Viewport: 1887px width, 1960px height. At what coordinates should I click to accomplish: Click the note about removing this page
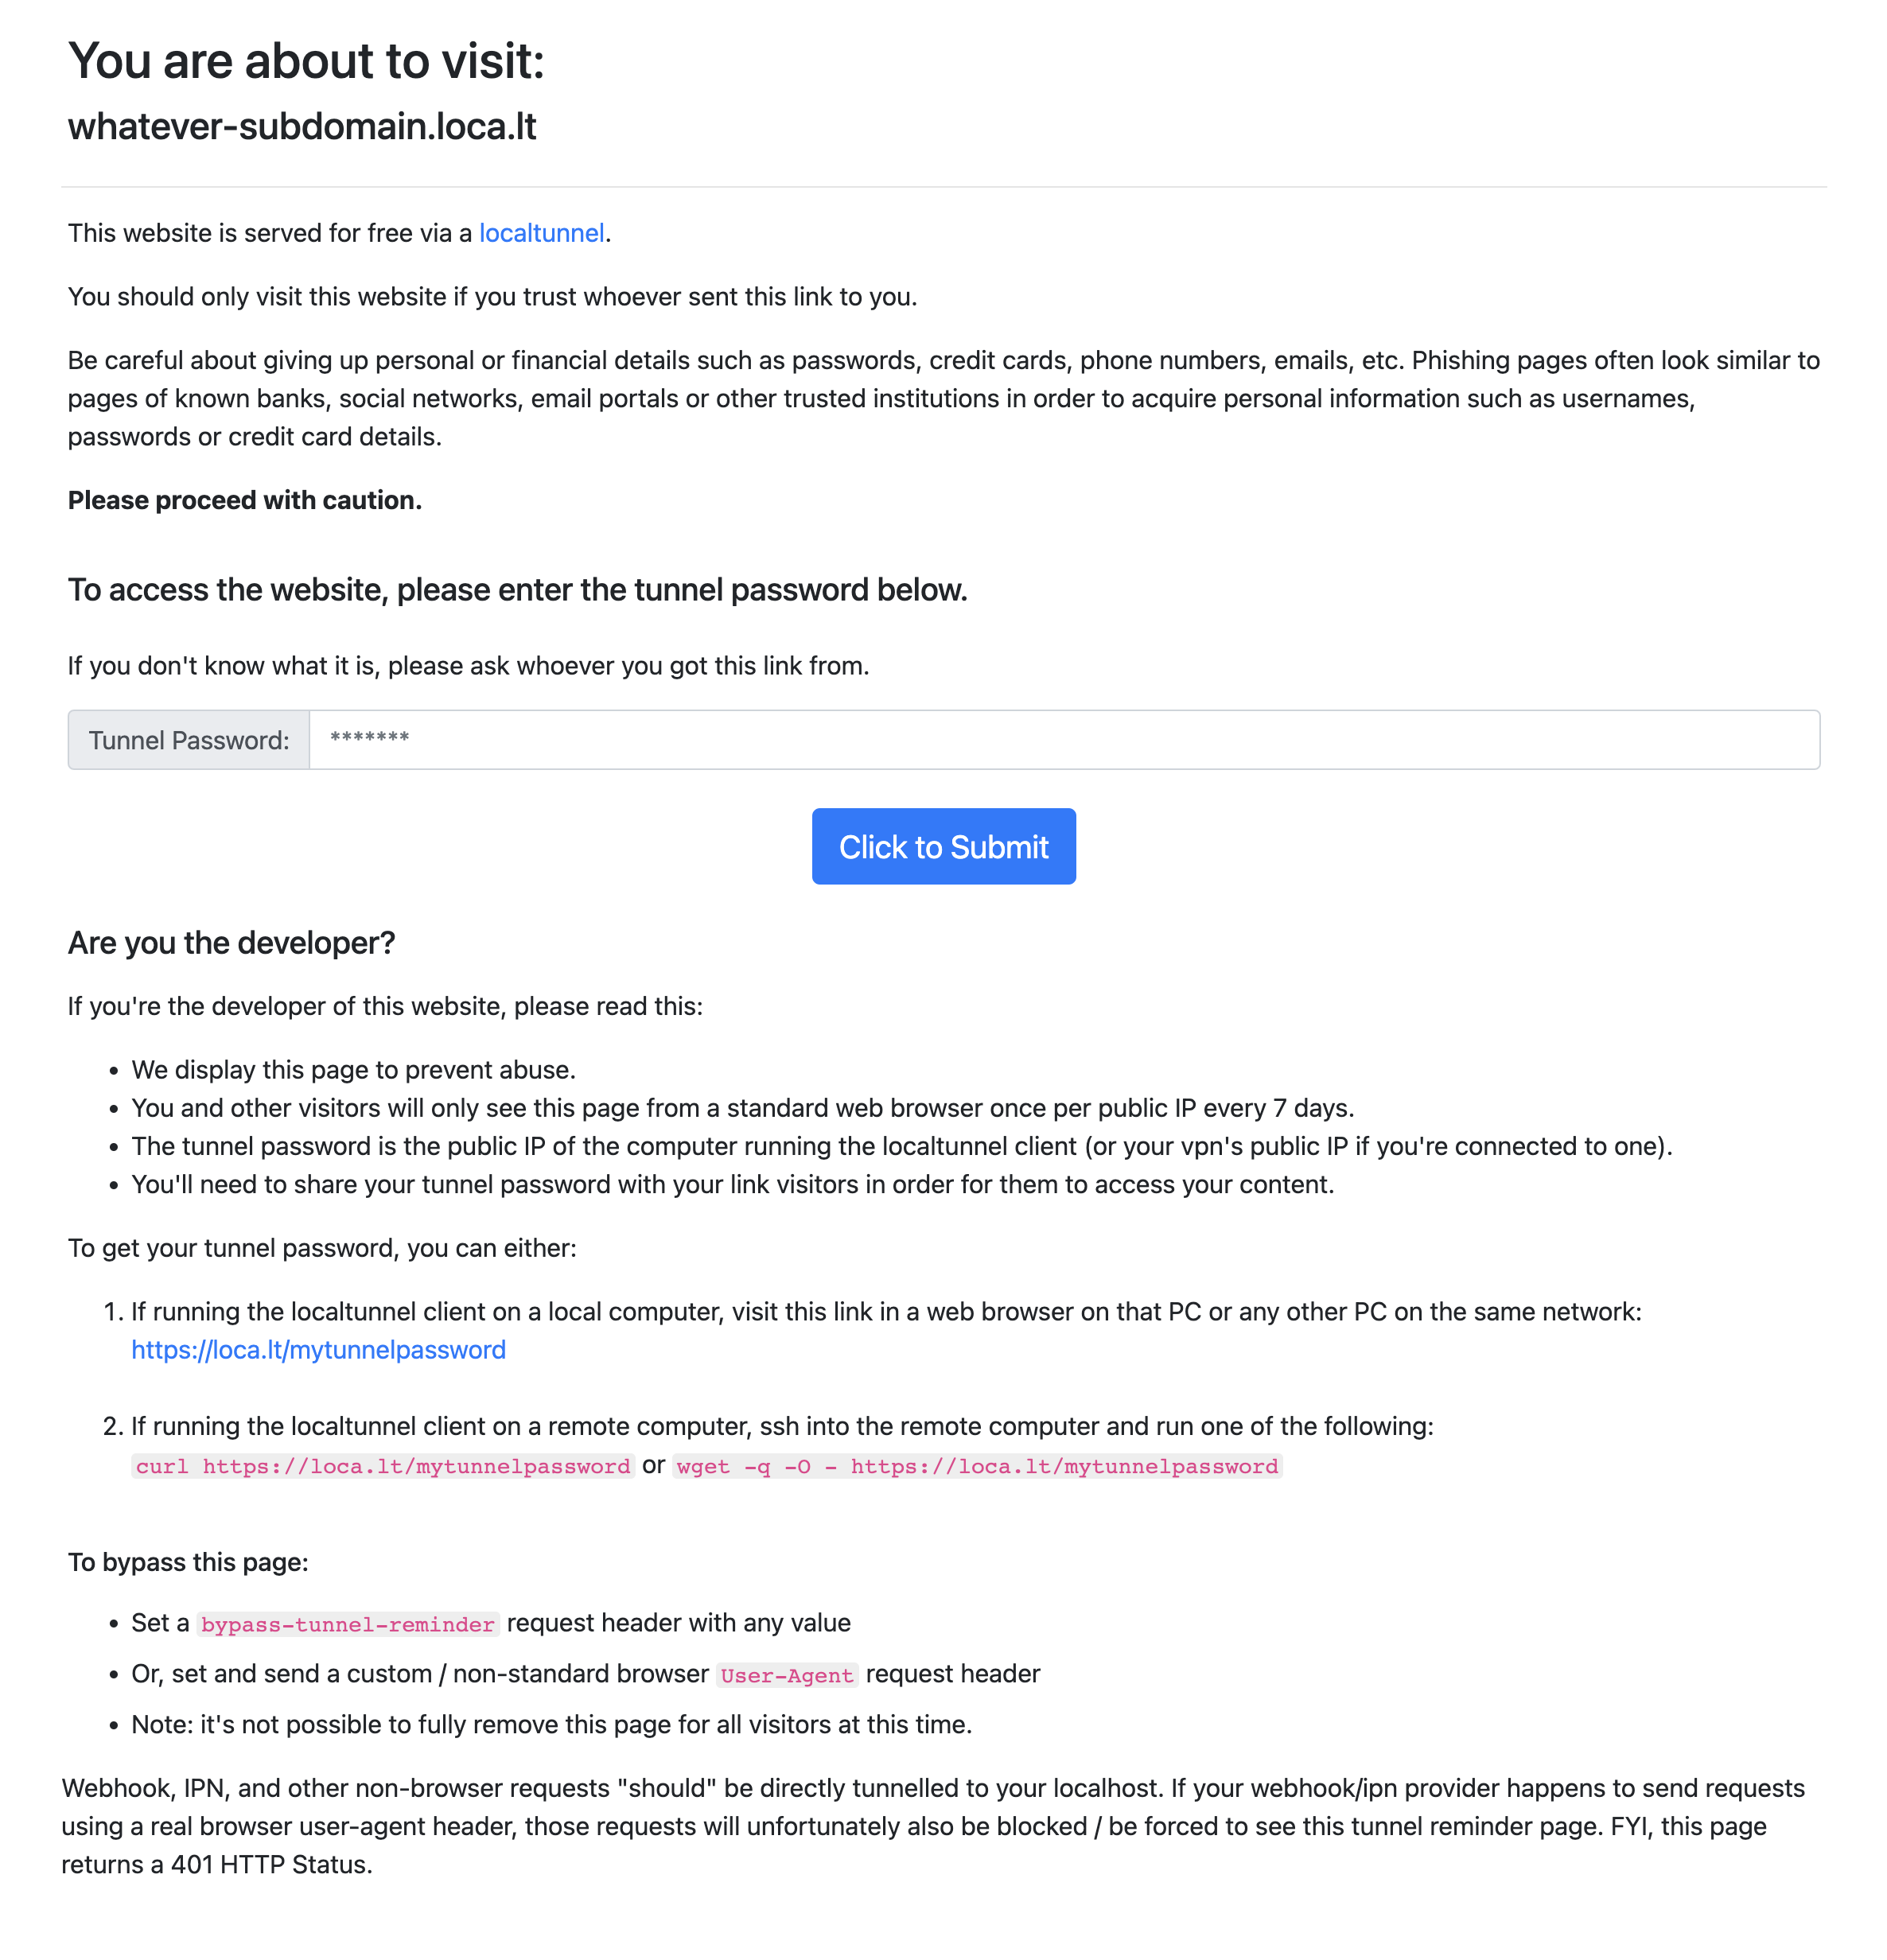tap(551, 1725)
